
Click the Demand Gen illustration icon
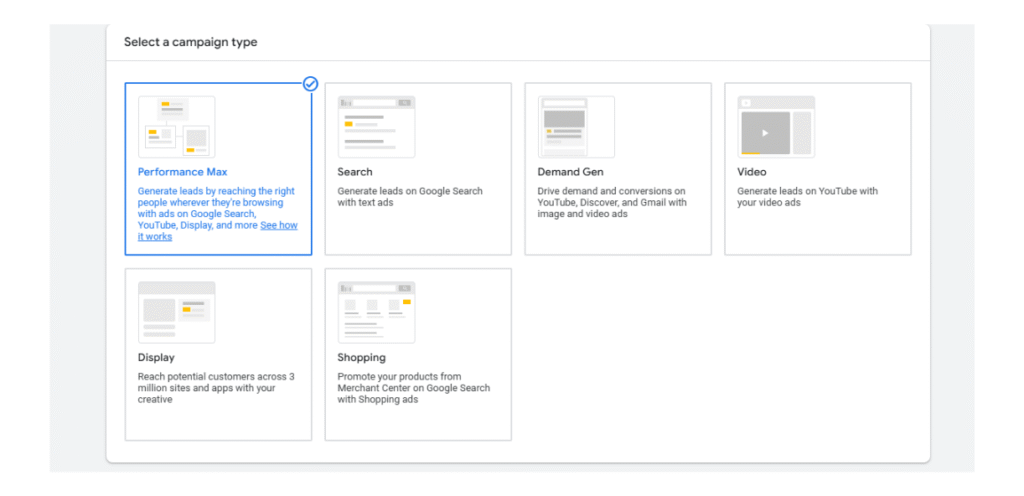coord(576,127)
